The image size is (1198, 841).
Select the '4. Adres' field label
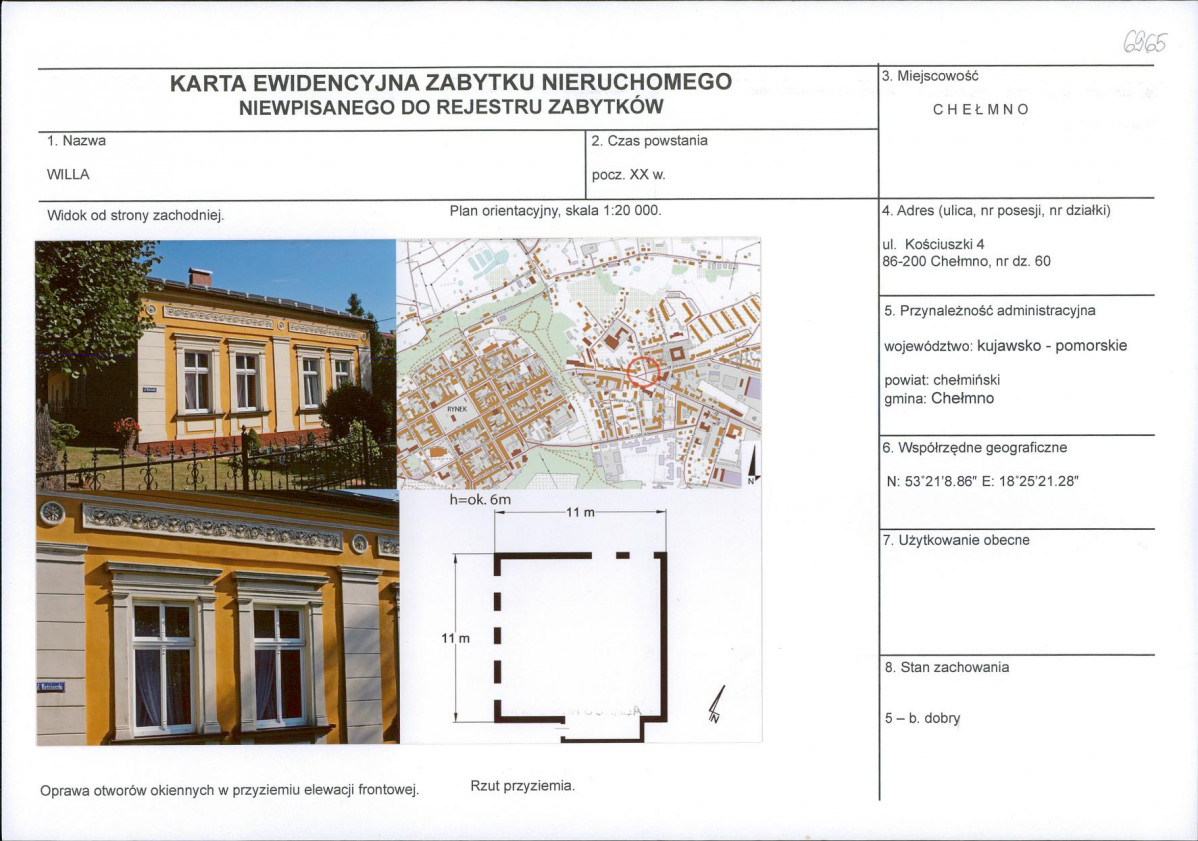click(996, 210)
